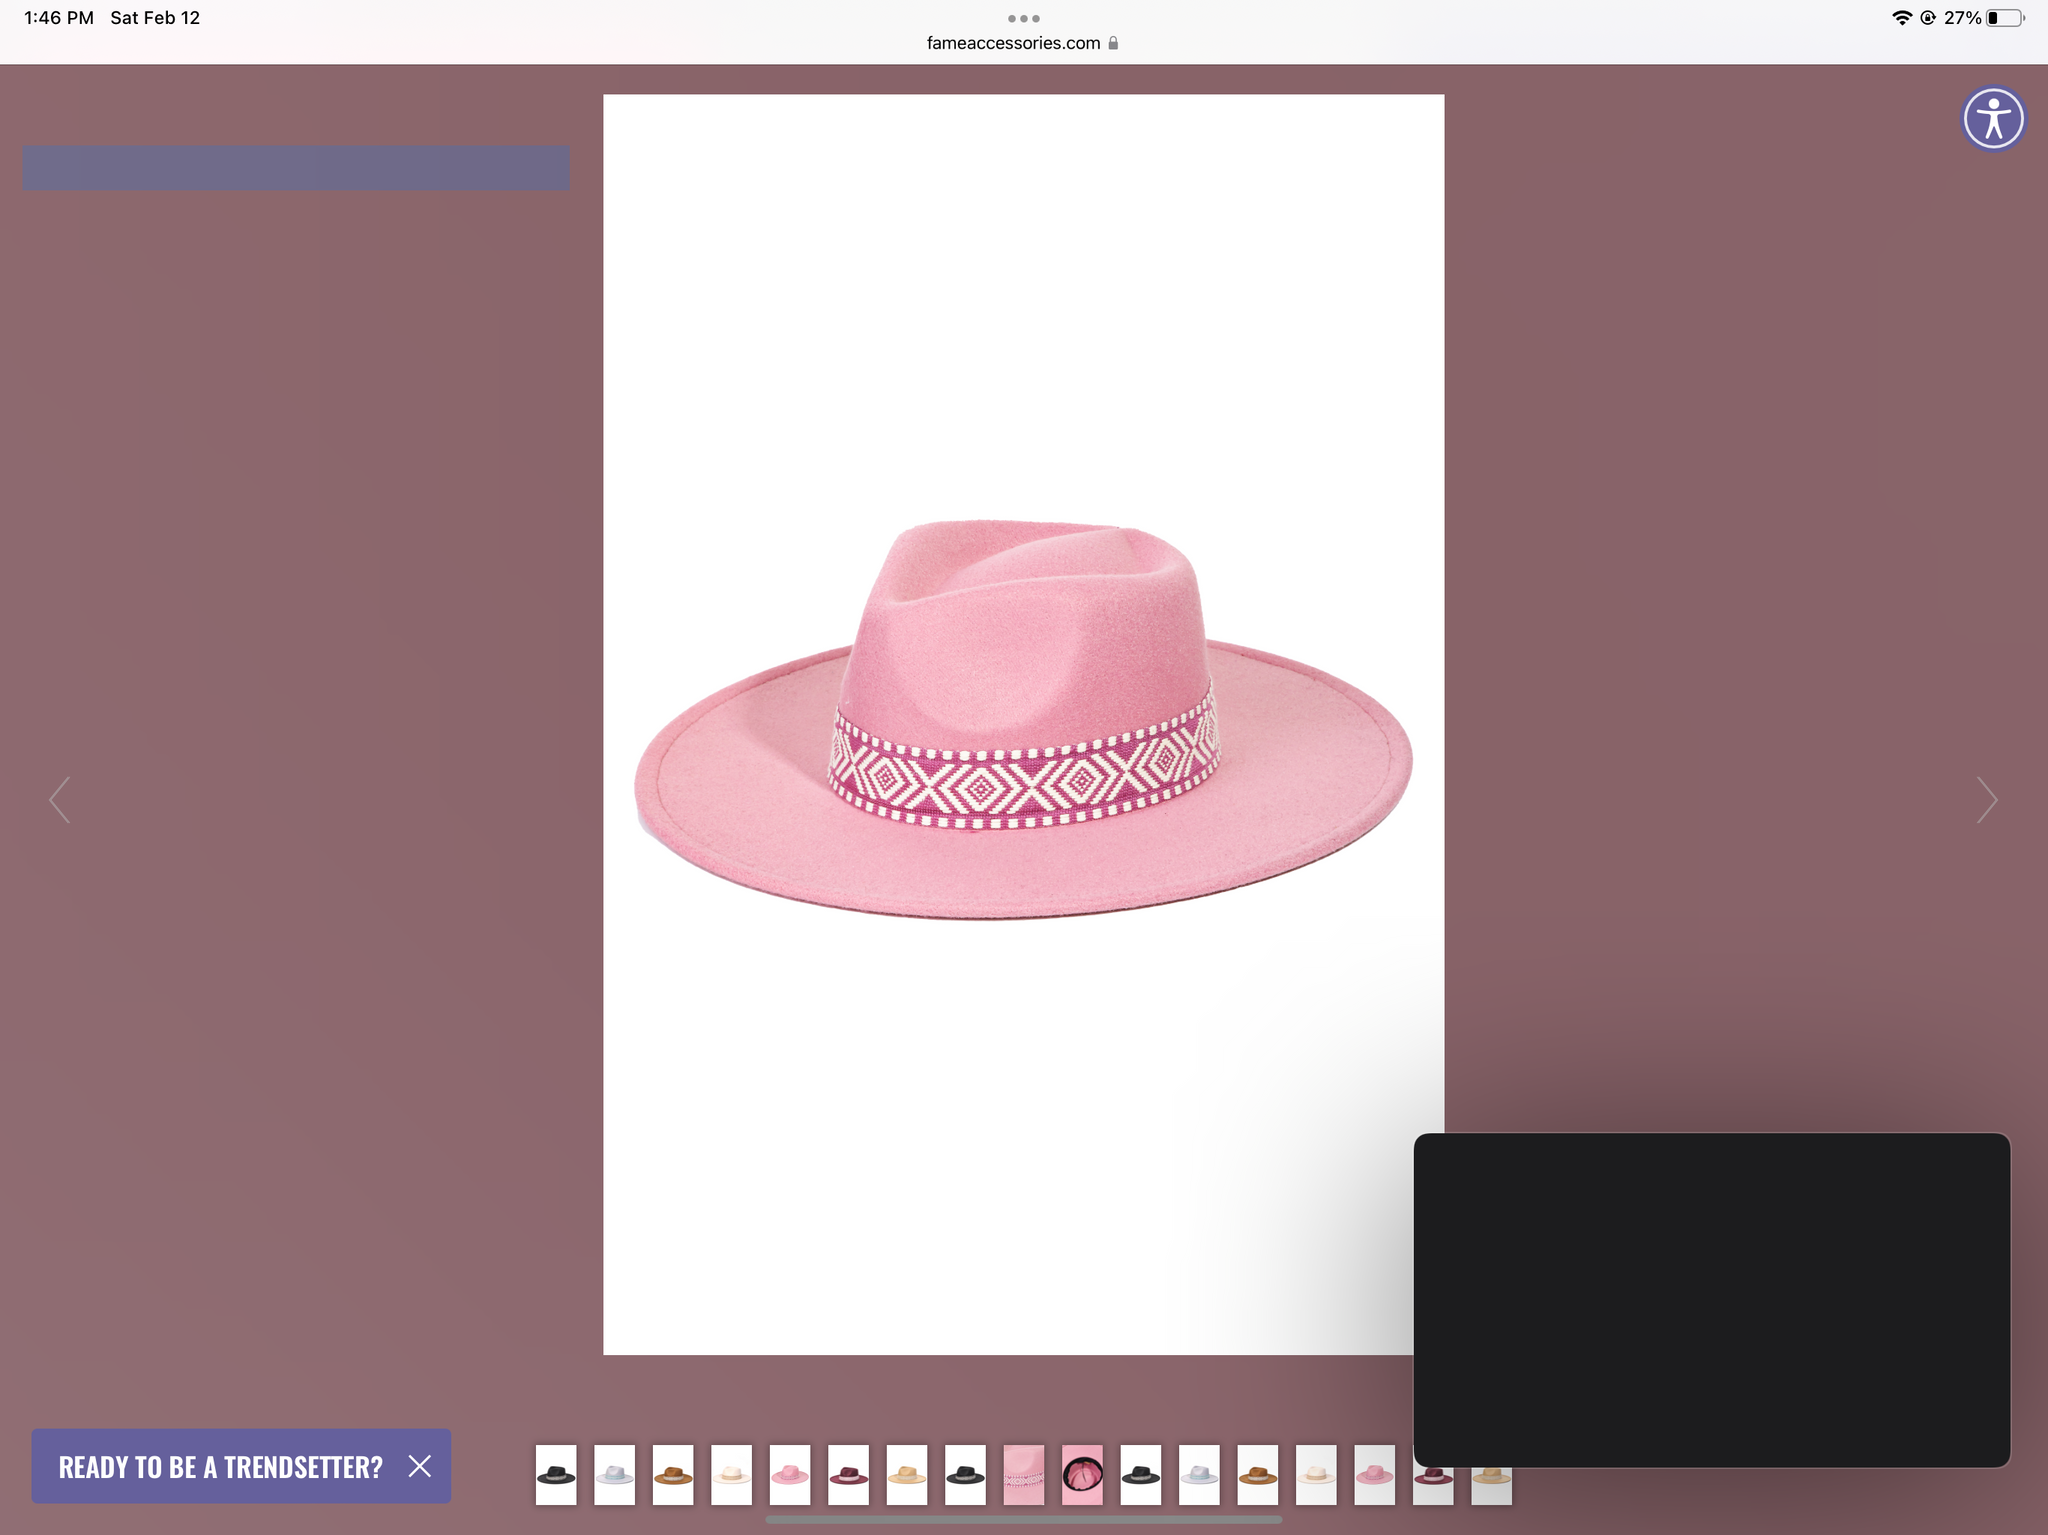Go to previous image with left chevron
2048x1535 pixels.
60,800
